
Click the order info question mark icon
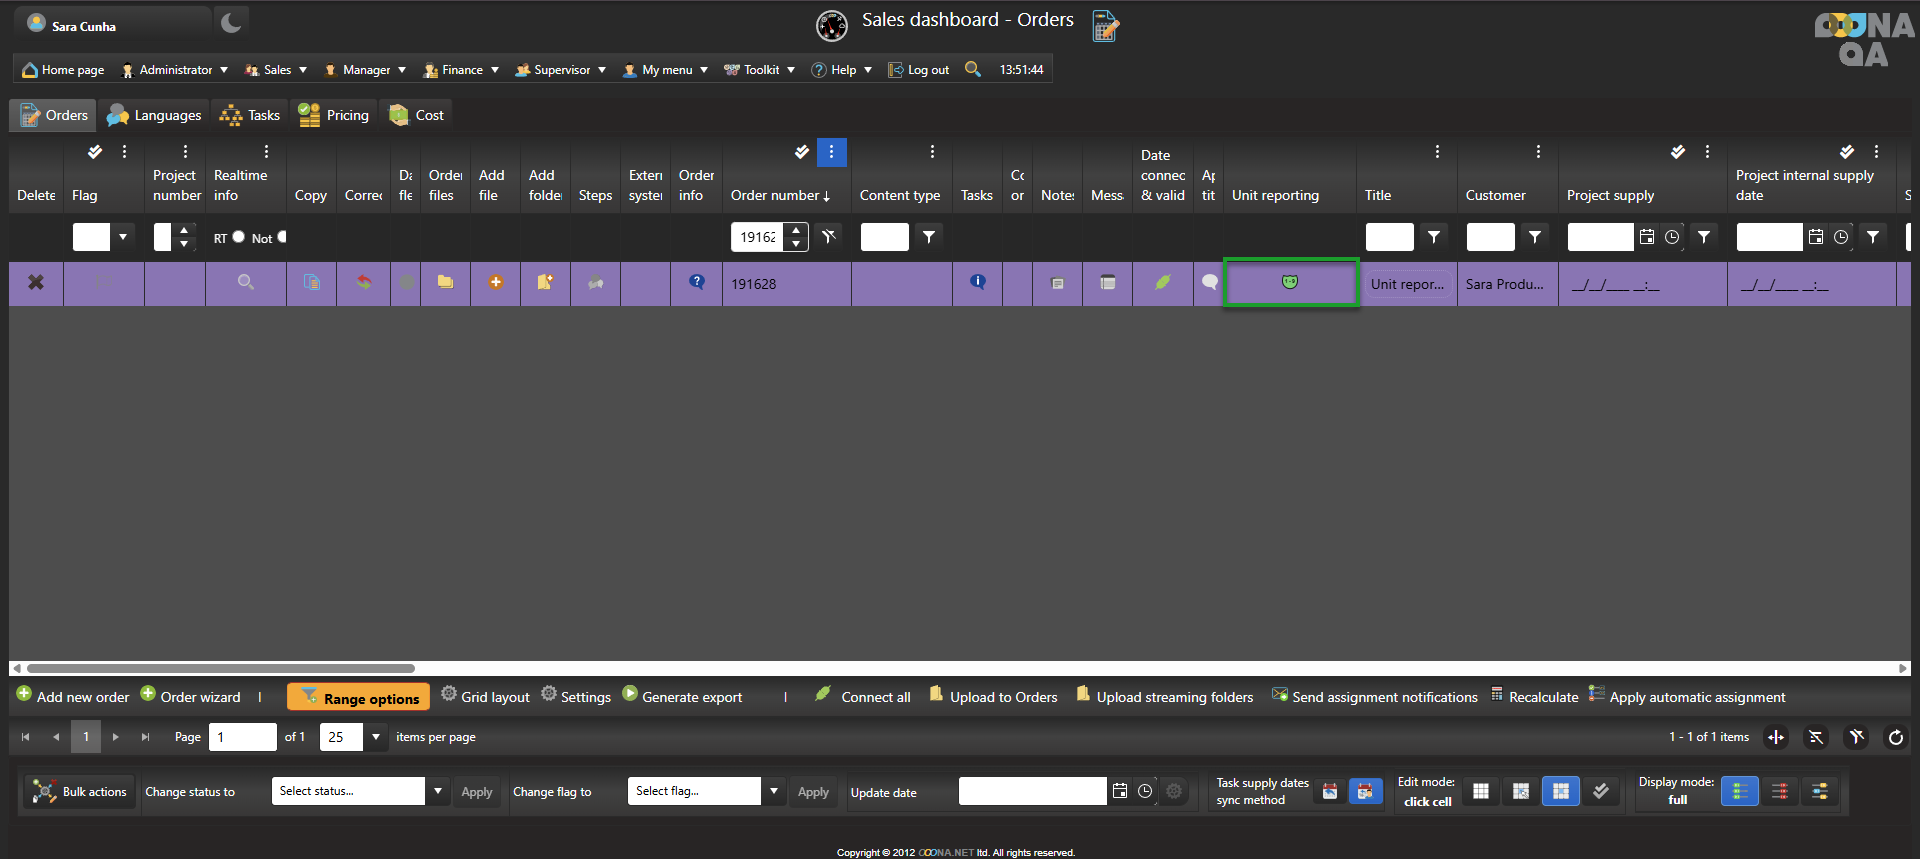696,283
